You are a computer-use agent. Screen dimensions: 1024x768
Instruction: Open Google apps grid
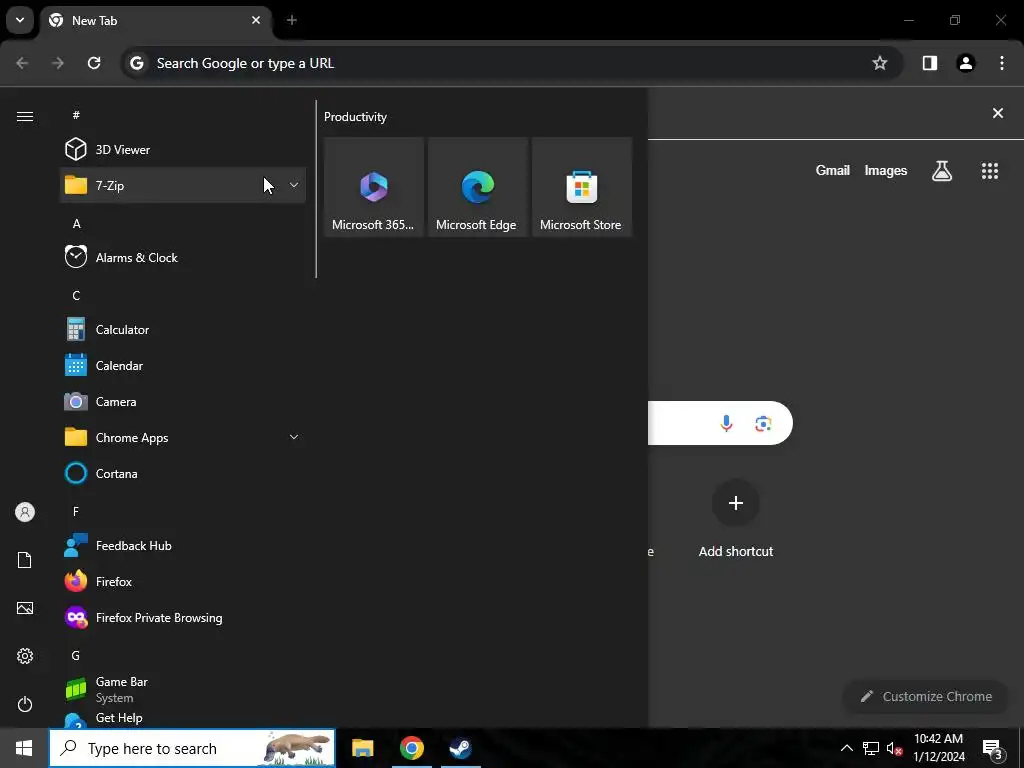pyautogui.click(x=990, y=170)
